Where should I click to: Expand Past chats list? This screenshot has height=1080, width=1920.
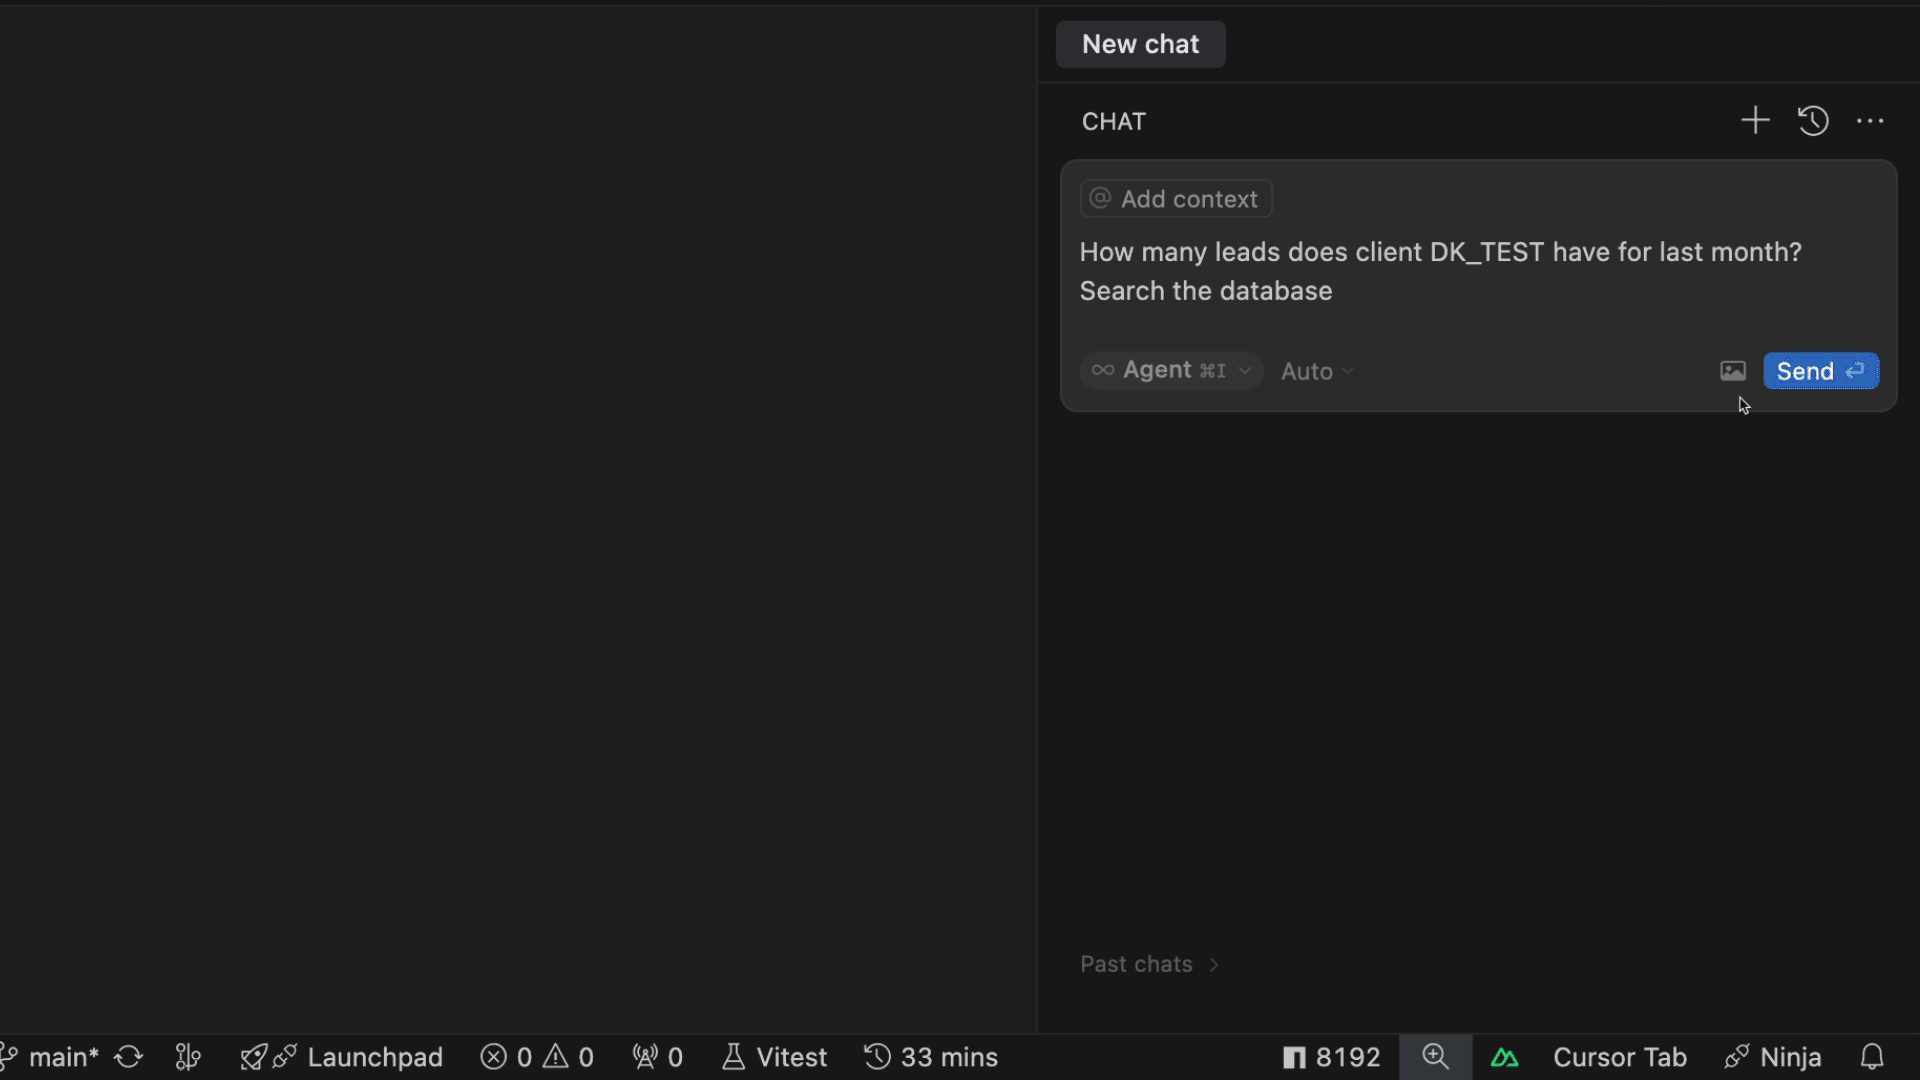click(x=1149, y=964)
